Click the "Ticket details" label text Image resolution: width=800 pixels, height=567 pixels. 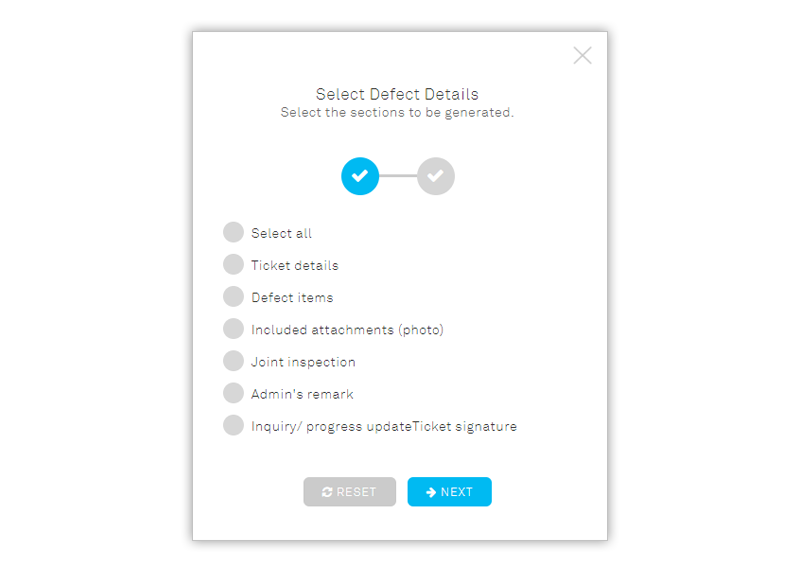click(x=294, y=265)
